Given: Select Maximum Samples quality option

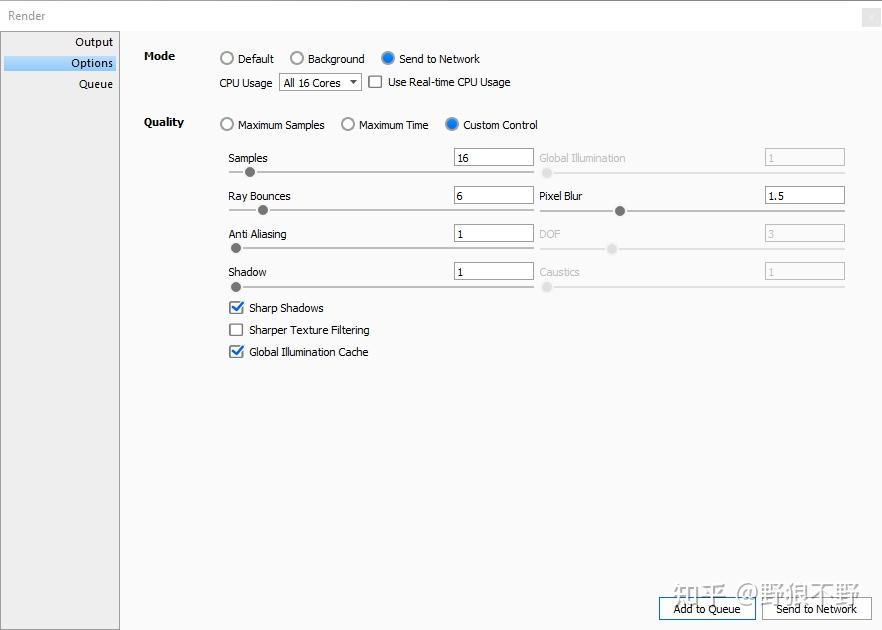Looking at the screenshot, I should point(227,125).
